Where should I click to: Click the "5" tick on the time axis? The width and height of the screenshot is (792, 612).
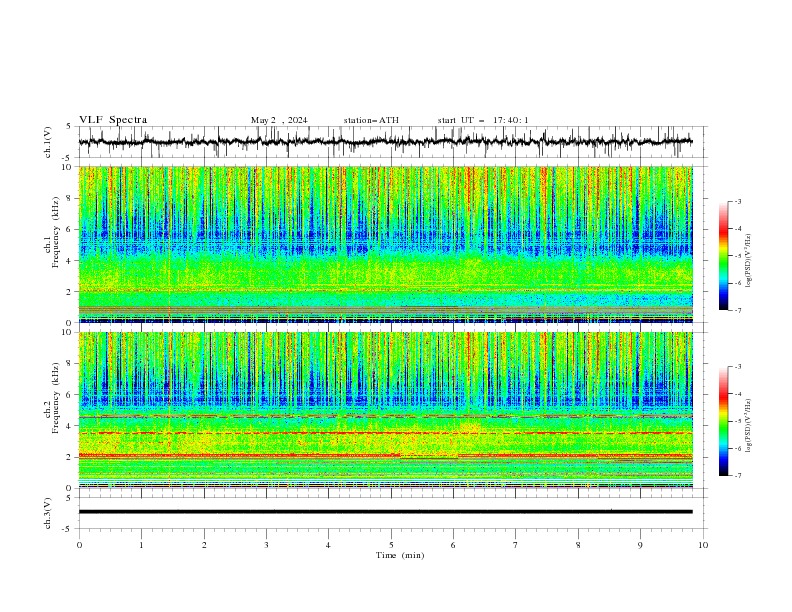click(x=391, y=545)
